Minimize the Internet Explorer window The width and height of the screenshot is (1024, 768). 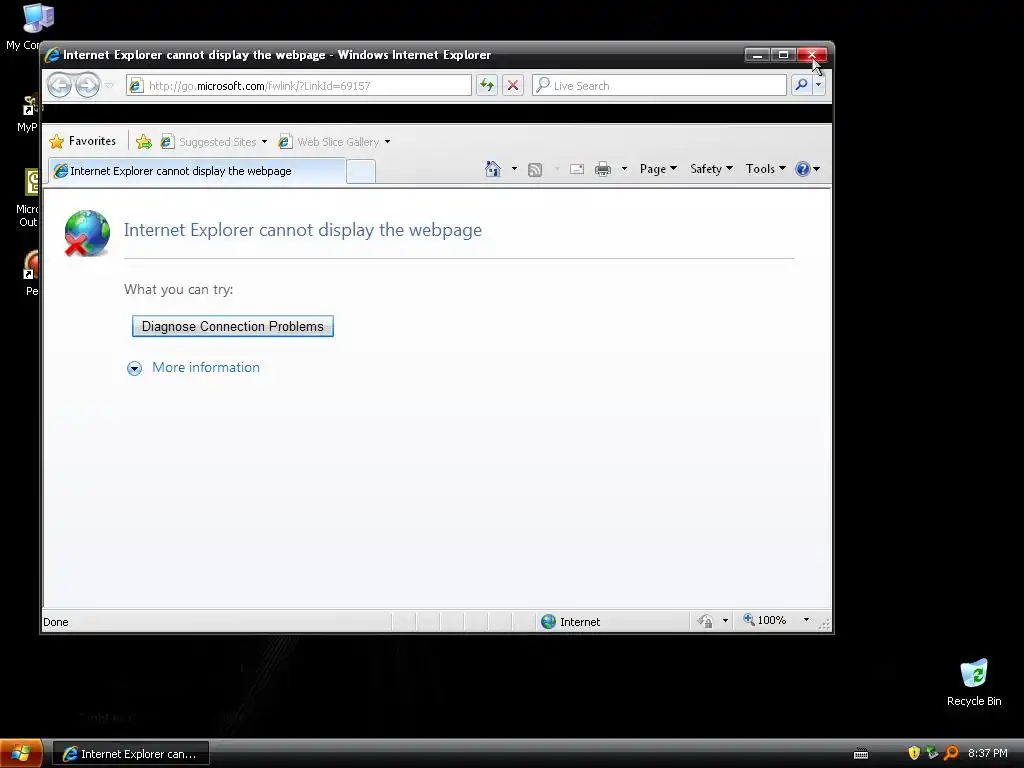[758, 55]
